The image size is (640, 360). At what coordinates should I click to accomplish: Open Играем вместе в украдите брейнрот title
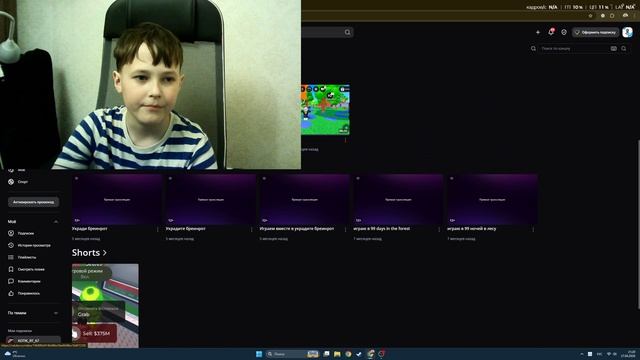pos(297,229)
